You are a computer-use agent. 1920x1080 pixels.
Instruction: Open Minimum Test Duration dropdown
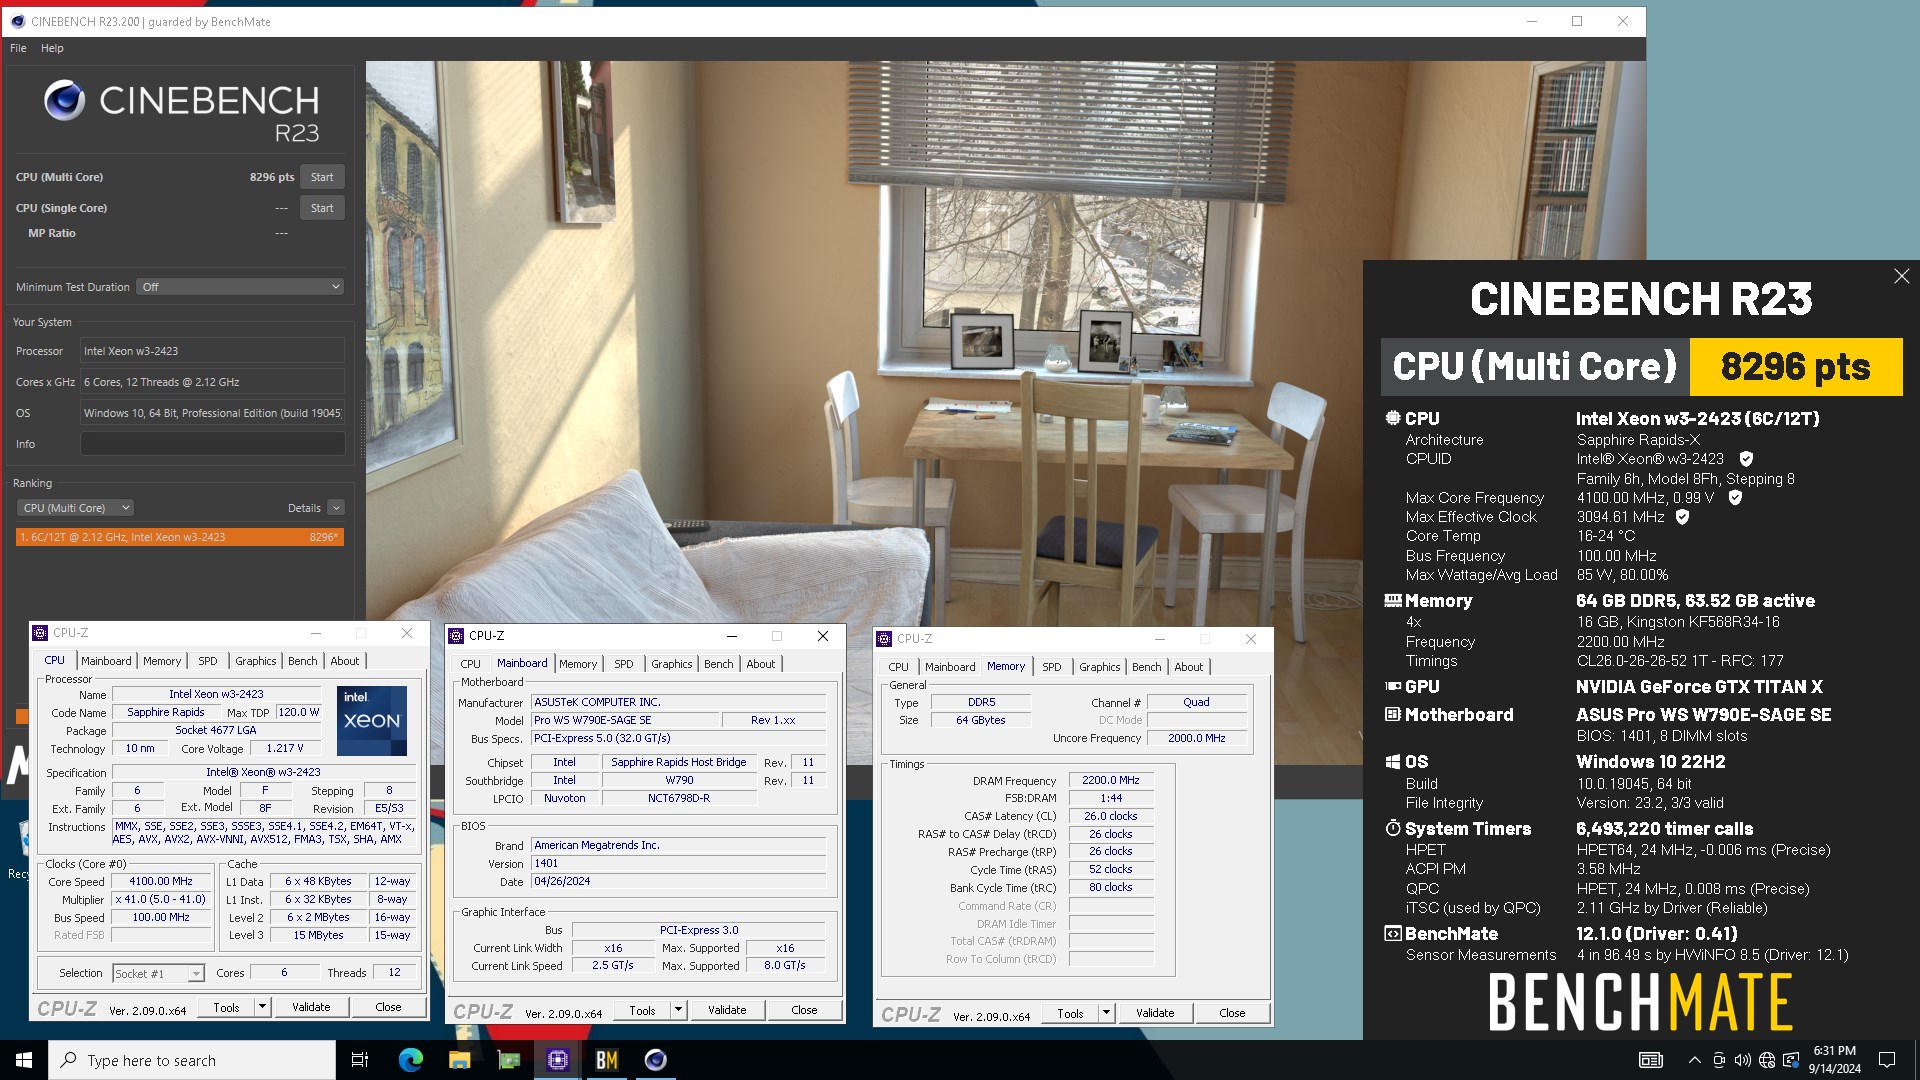pos(240,287)
